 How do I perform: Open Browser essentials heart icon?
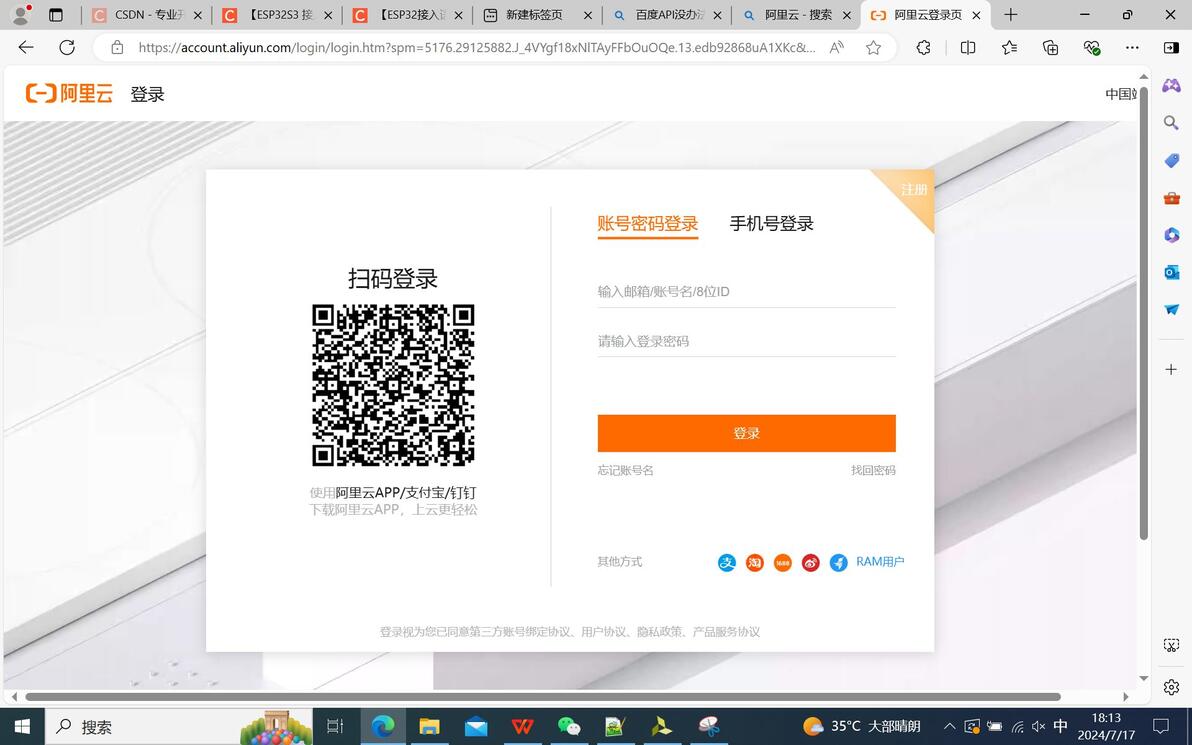(x=1092, y=47)
